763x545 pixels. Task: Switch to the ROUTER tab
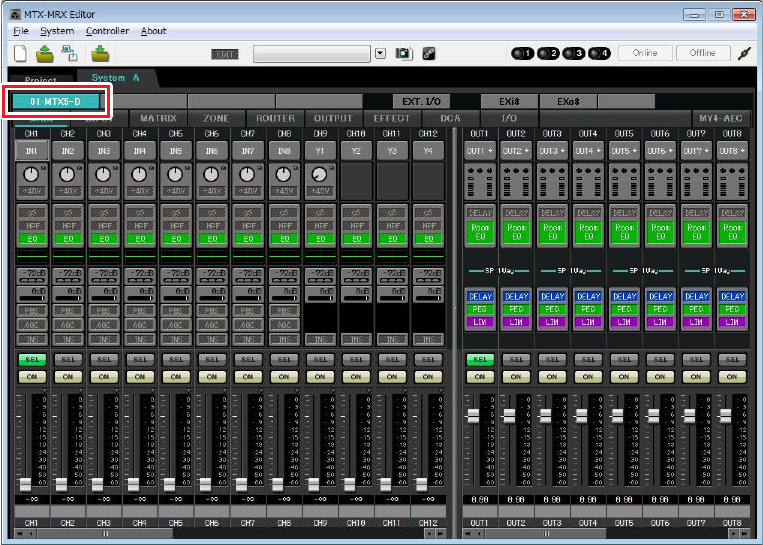[275, 118]
